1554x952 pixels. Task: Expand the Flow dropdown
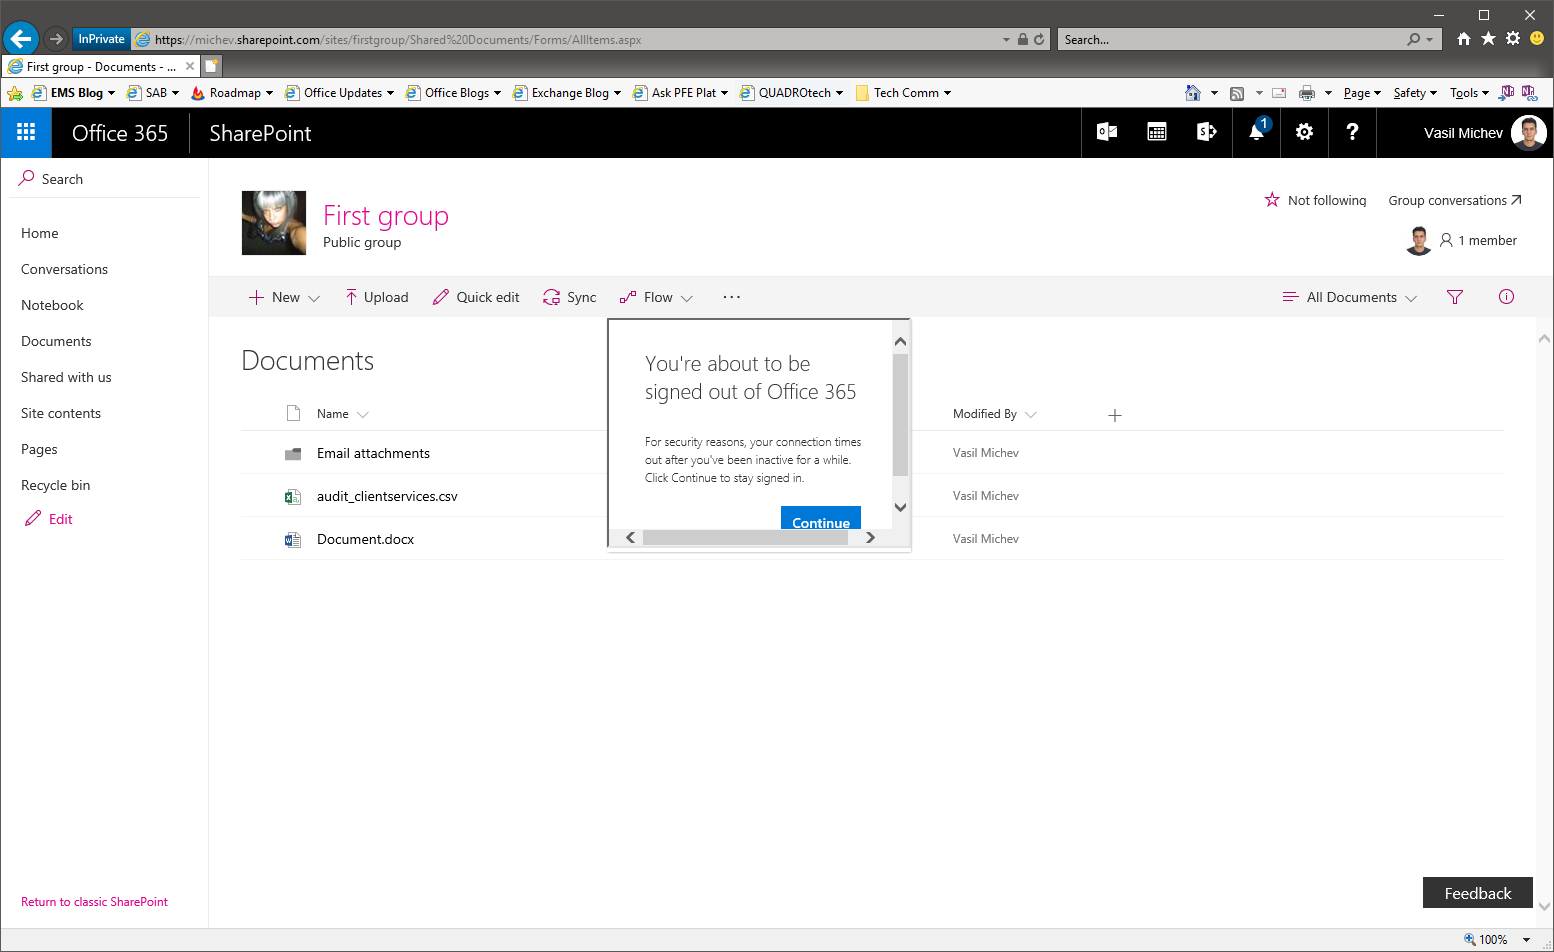686,298
